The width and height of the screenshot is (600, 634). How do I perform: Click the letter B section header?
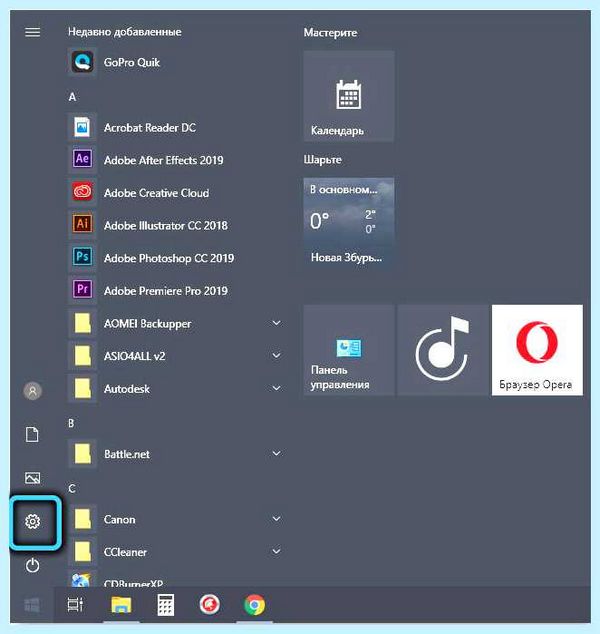[72, 423]
